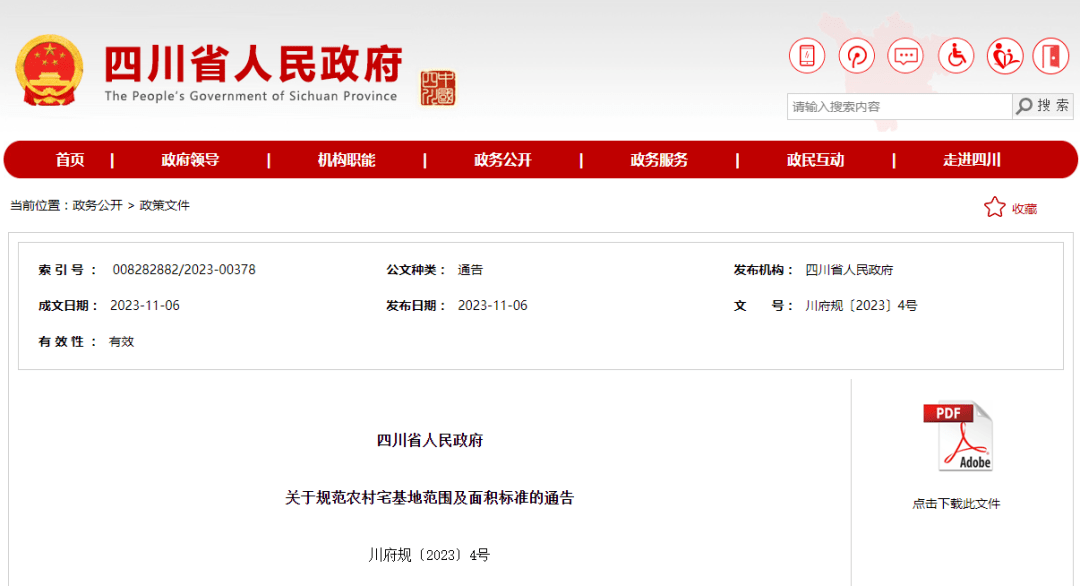1080x586 pixels.
Task: Click the red seal stamp logo
Action: click(x=438, y=88)
